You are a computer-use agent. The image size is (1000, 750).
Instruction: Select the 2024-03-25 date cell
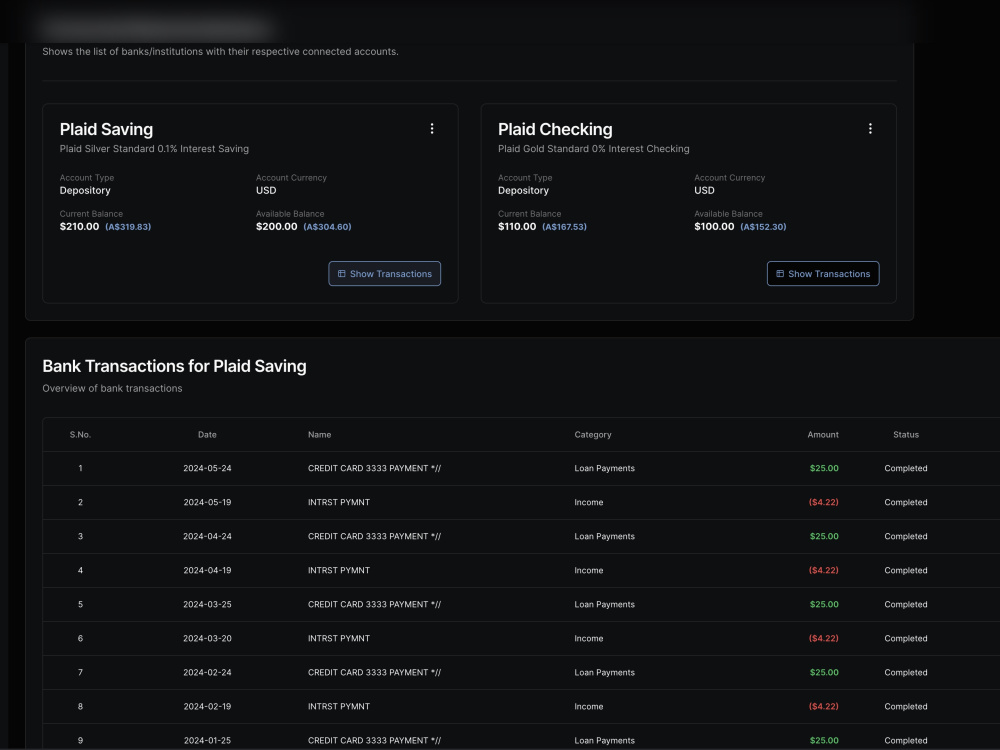click(207, 604)
